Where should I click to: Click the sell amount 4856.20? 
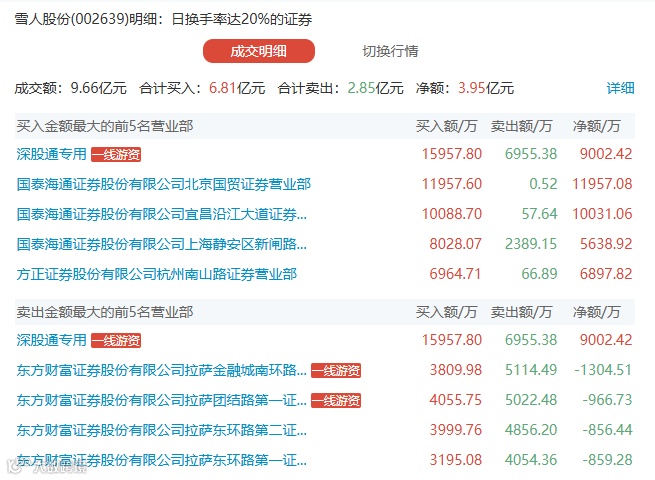531,430
